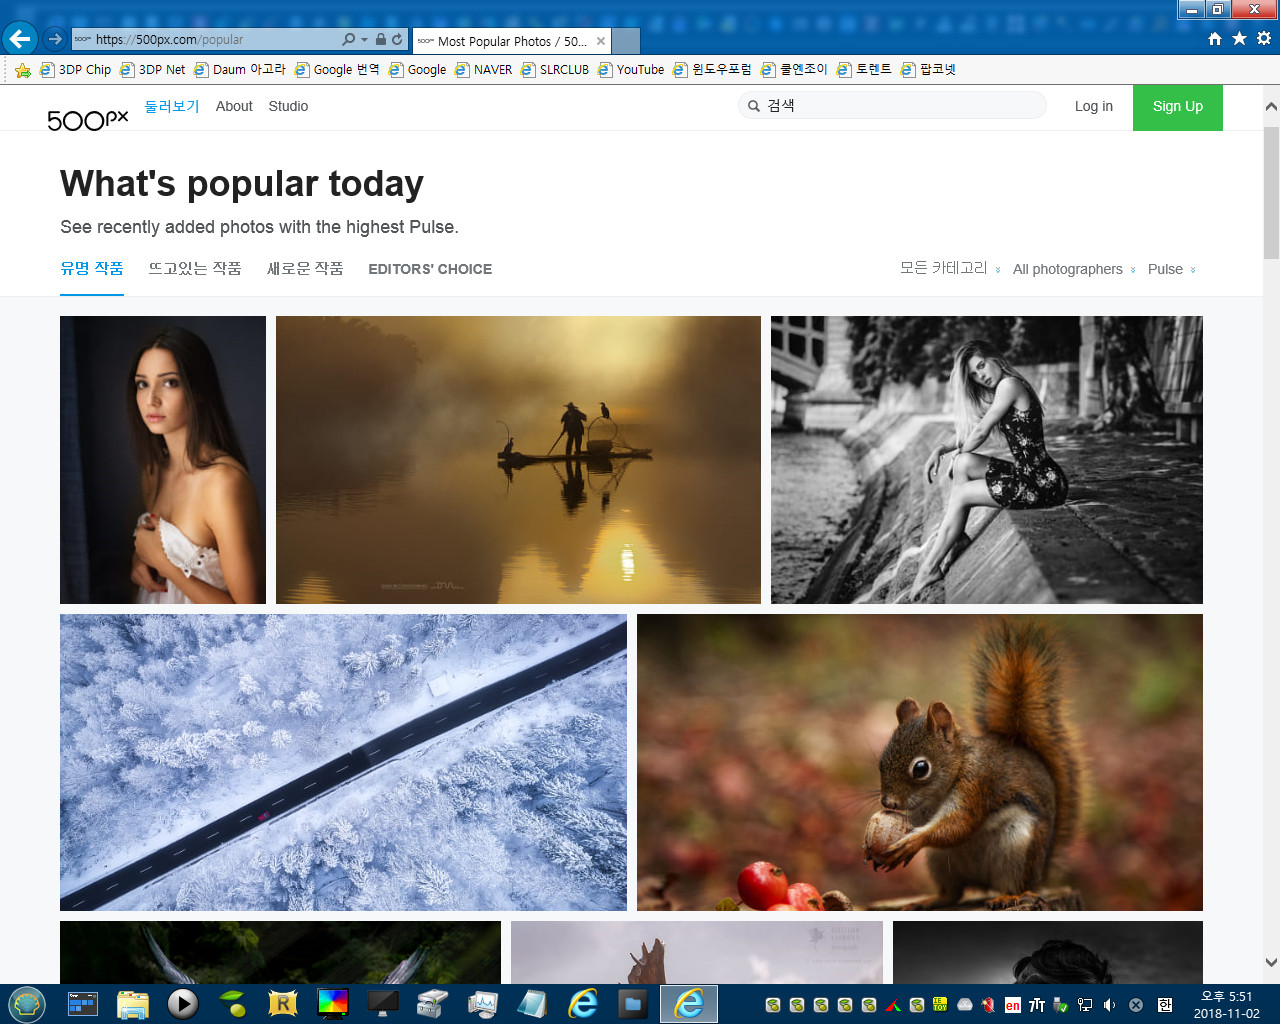Click the volume speaker tray icon
This screenshot has width=1280, height=1024.
click(x=1109, y=1005)
